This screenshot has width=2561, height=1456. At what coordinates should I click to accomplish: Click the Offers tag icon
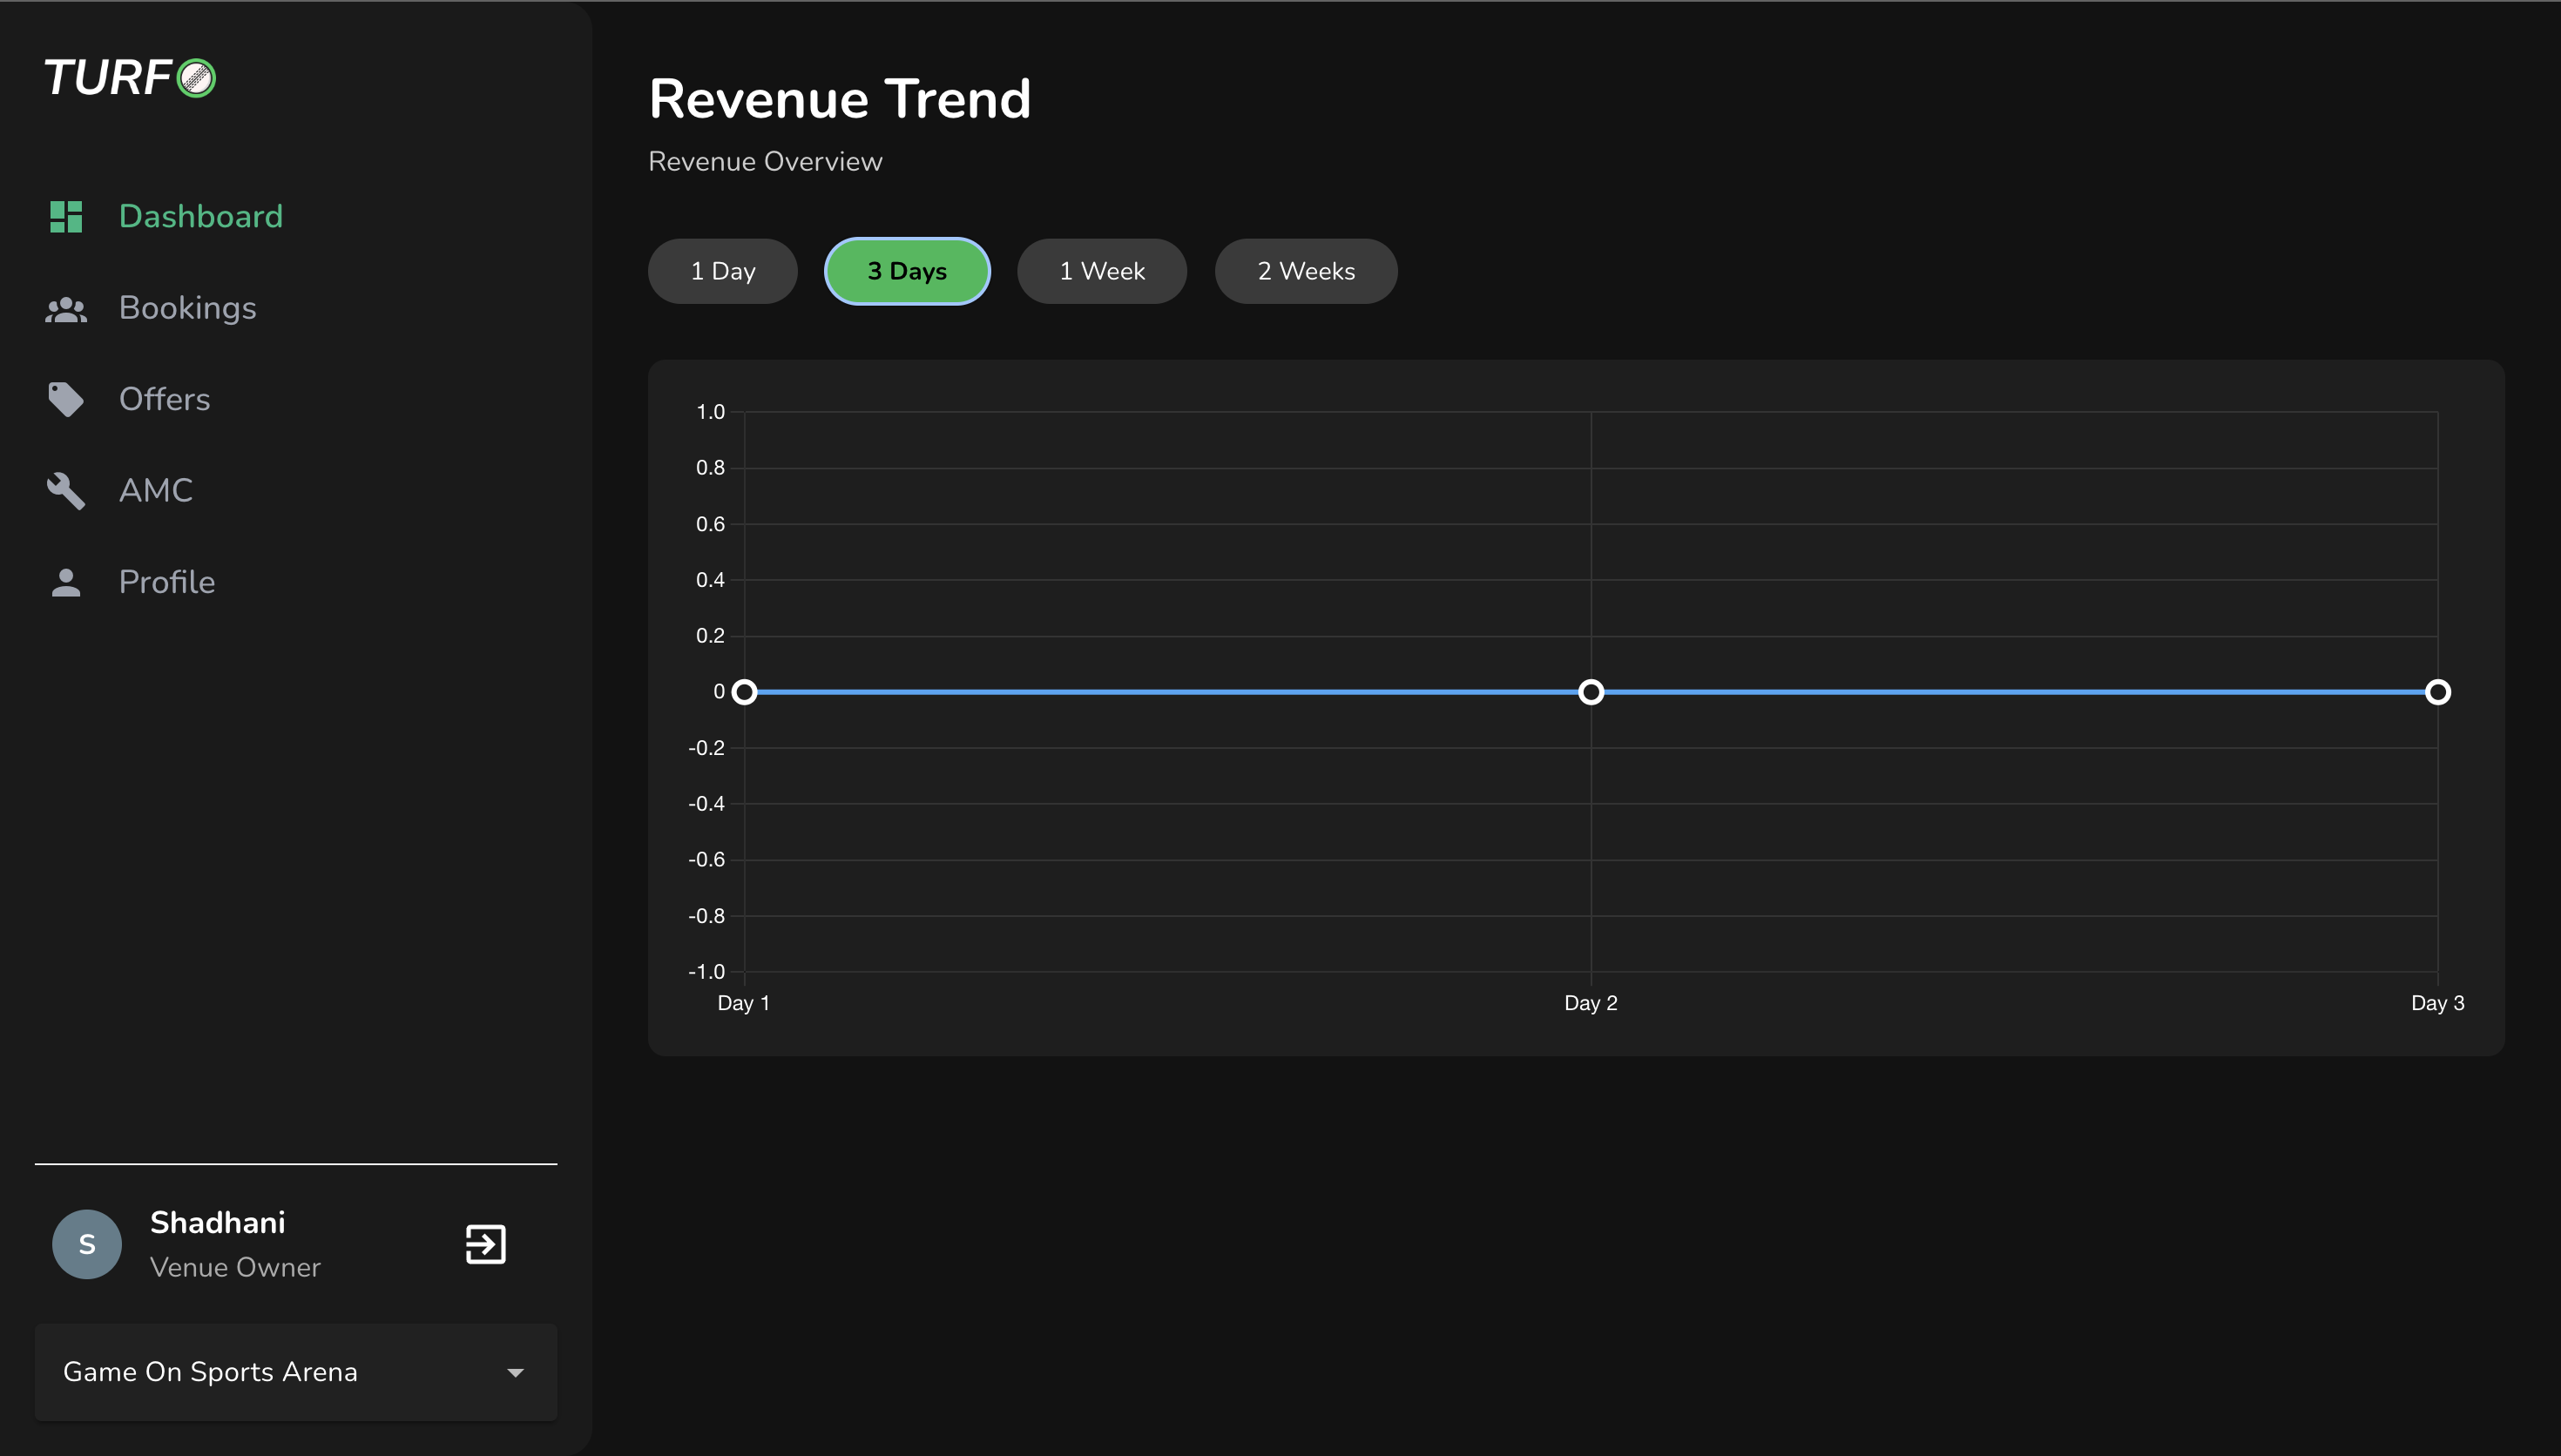click(66, 399)
